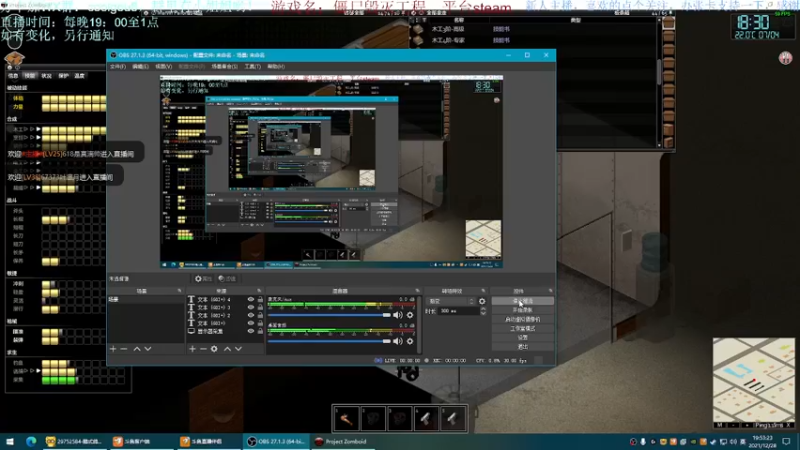
Task: Adjust microphone volume slider in mixer
Action: pyautogui.click(x=329, y=315)
